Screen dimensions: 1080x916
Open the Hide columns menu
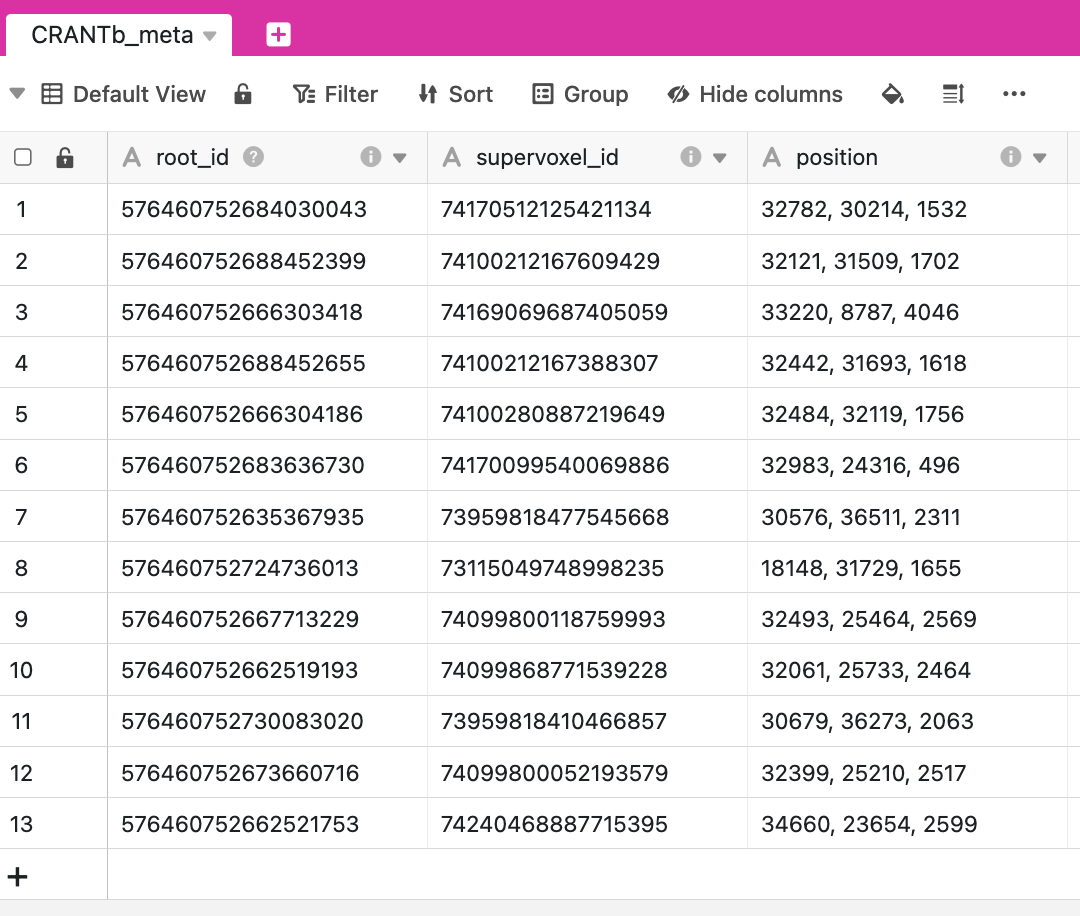tap(755, 94)
